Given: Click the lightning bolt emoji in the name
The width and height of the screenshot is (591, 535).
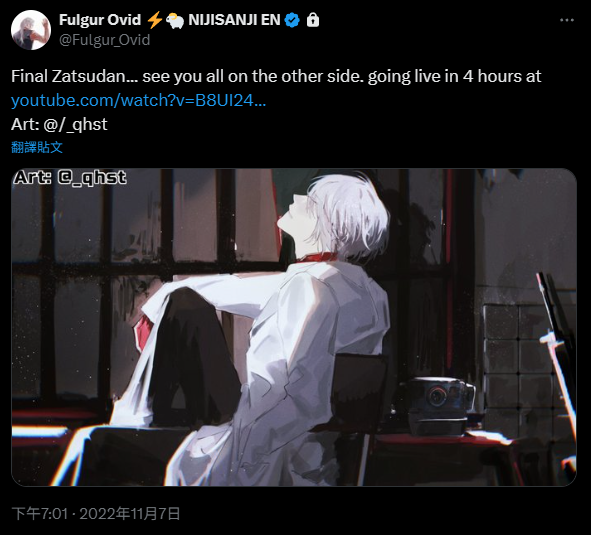Looking at the screenshot, I should pos(154,20).
